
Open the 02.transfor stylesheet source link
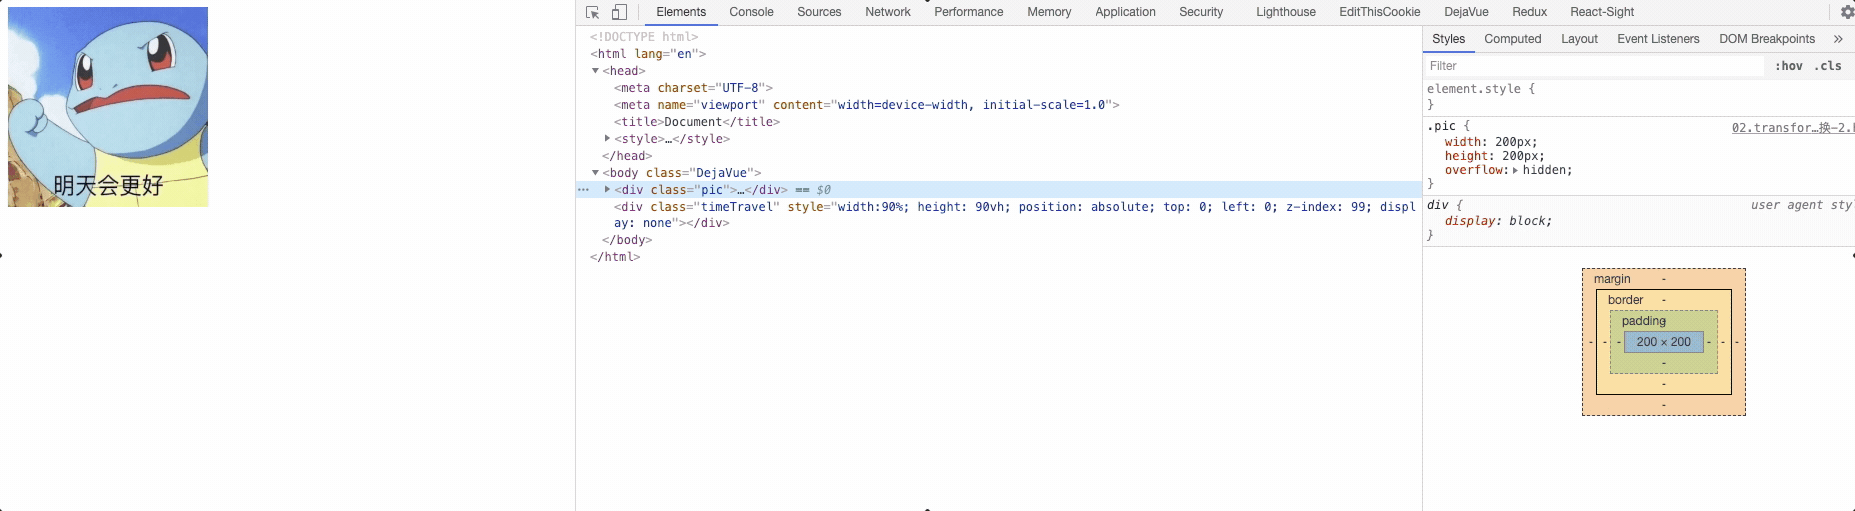coord(1791,128)
